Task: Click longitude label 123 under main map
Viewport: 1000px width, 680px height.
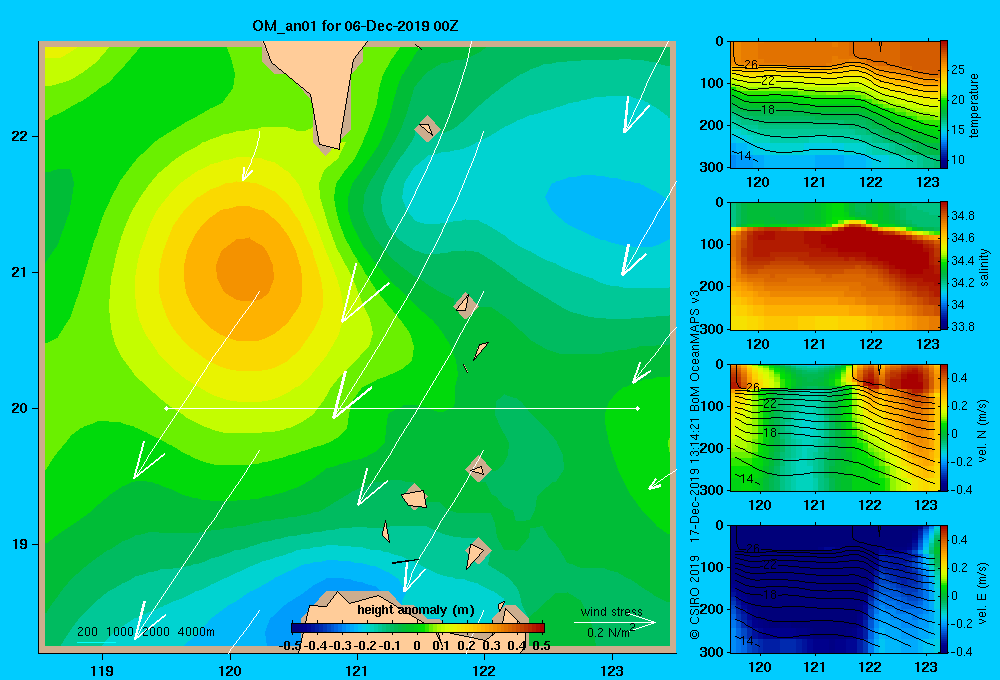Action: (x=612, y=670)
